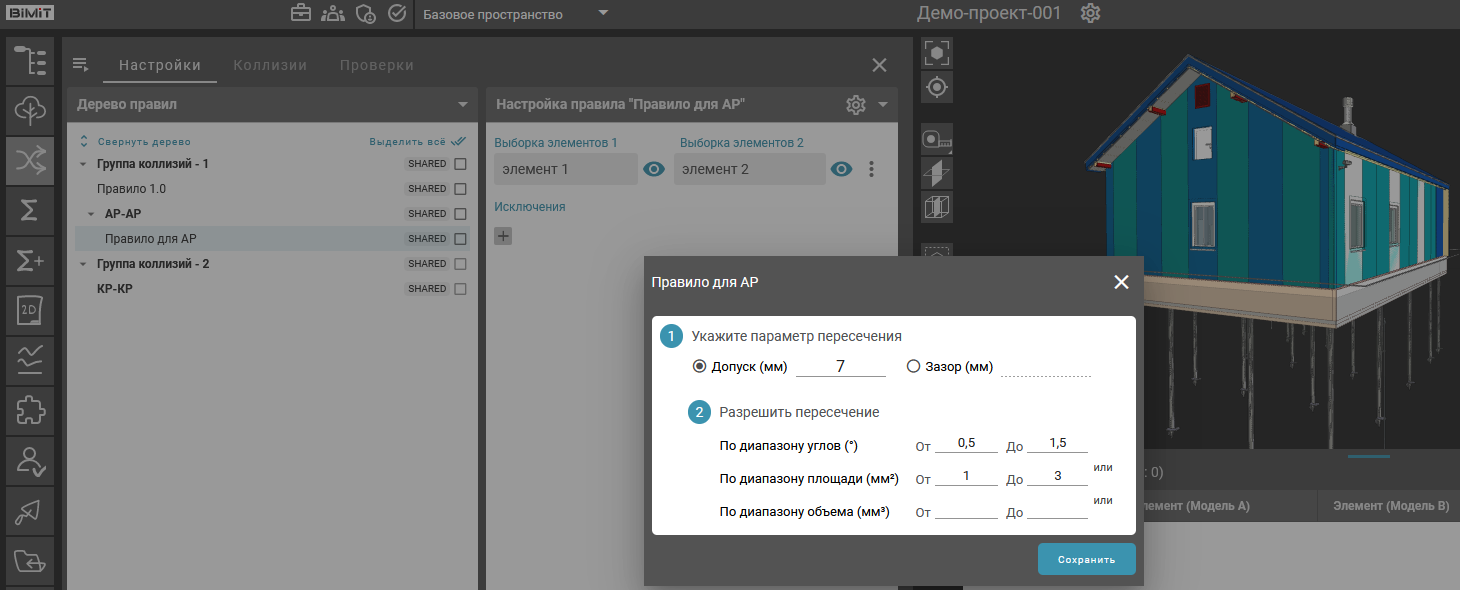Viewport: 1460px width, 590px height.
Task: Open the model tree sidebar icon
Action: coord(30,61)
